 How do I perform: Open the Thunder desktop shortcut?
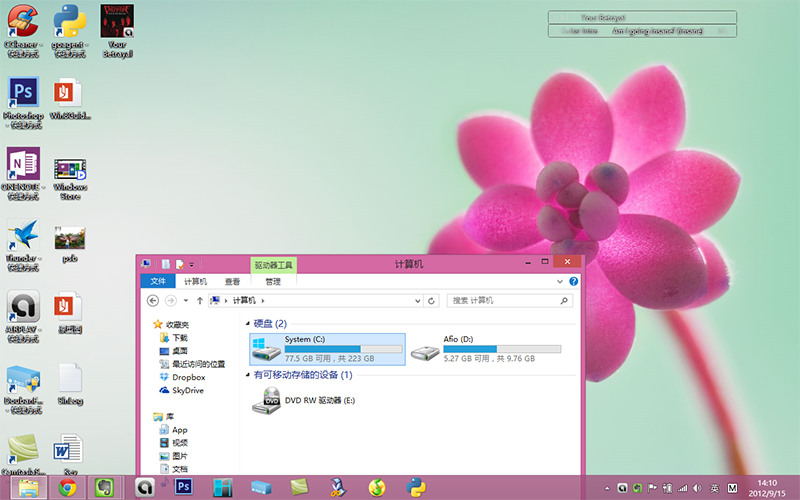point(23,245)
